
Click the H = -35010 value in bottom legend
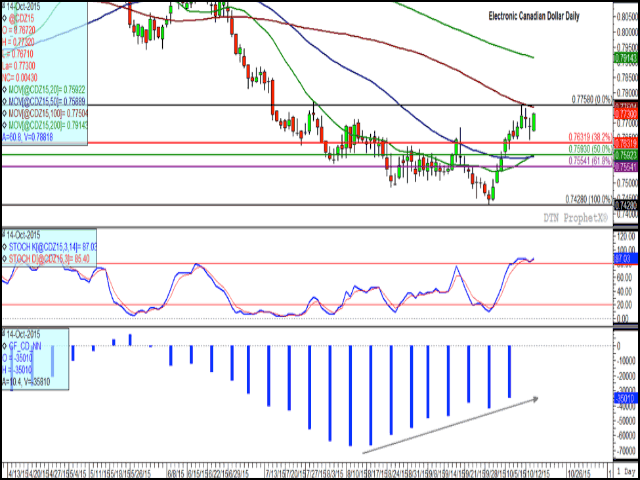(x=17, y=369)
